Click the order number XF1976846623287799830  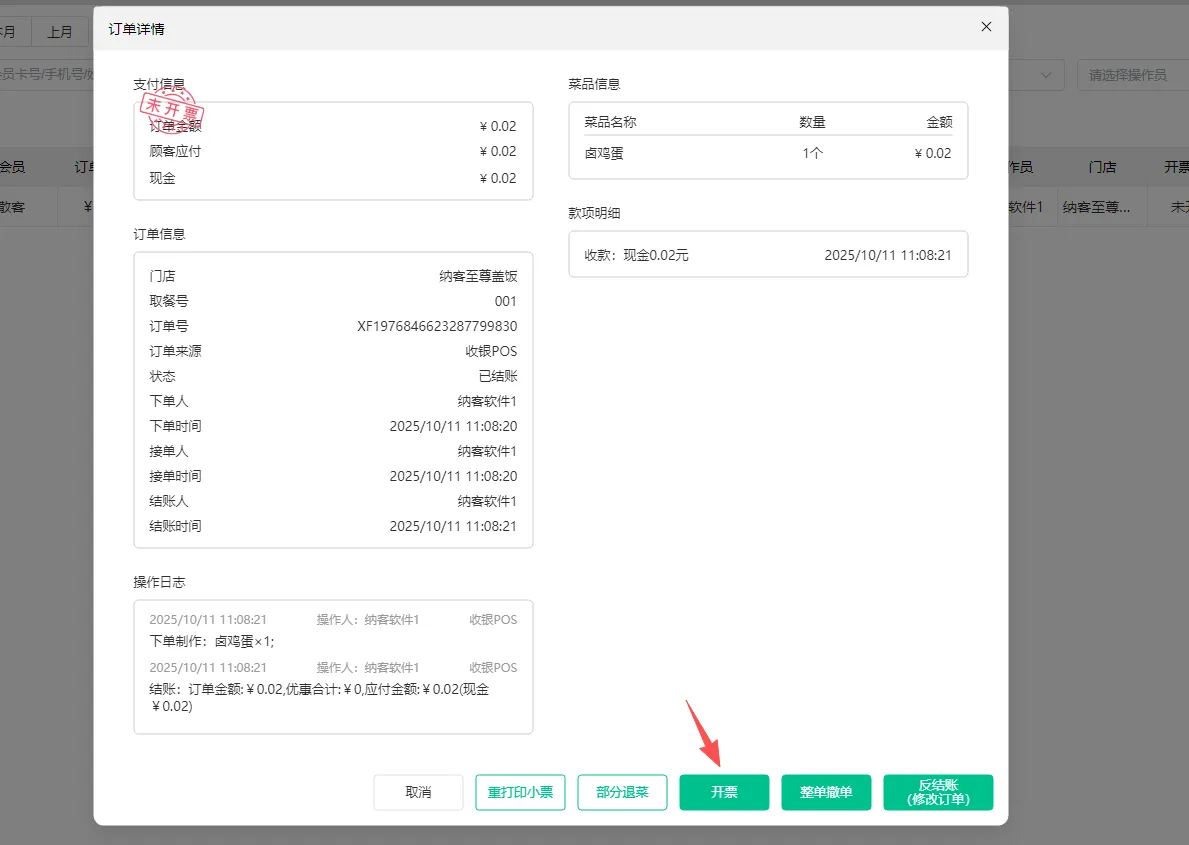coord(437,326)
